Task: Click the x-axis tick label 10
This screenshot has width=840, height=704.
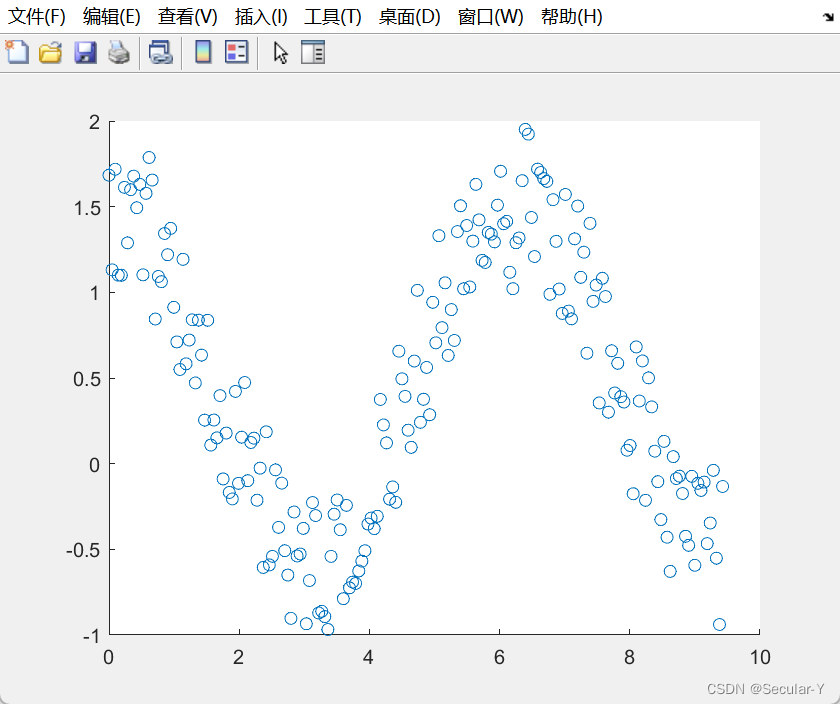Action: [760, 657]
